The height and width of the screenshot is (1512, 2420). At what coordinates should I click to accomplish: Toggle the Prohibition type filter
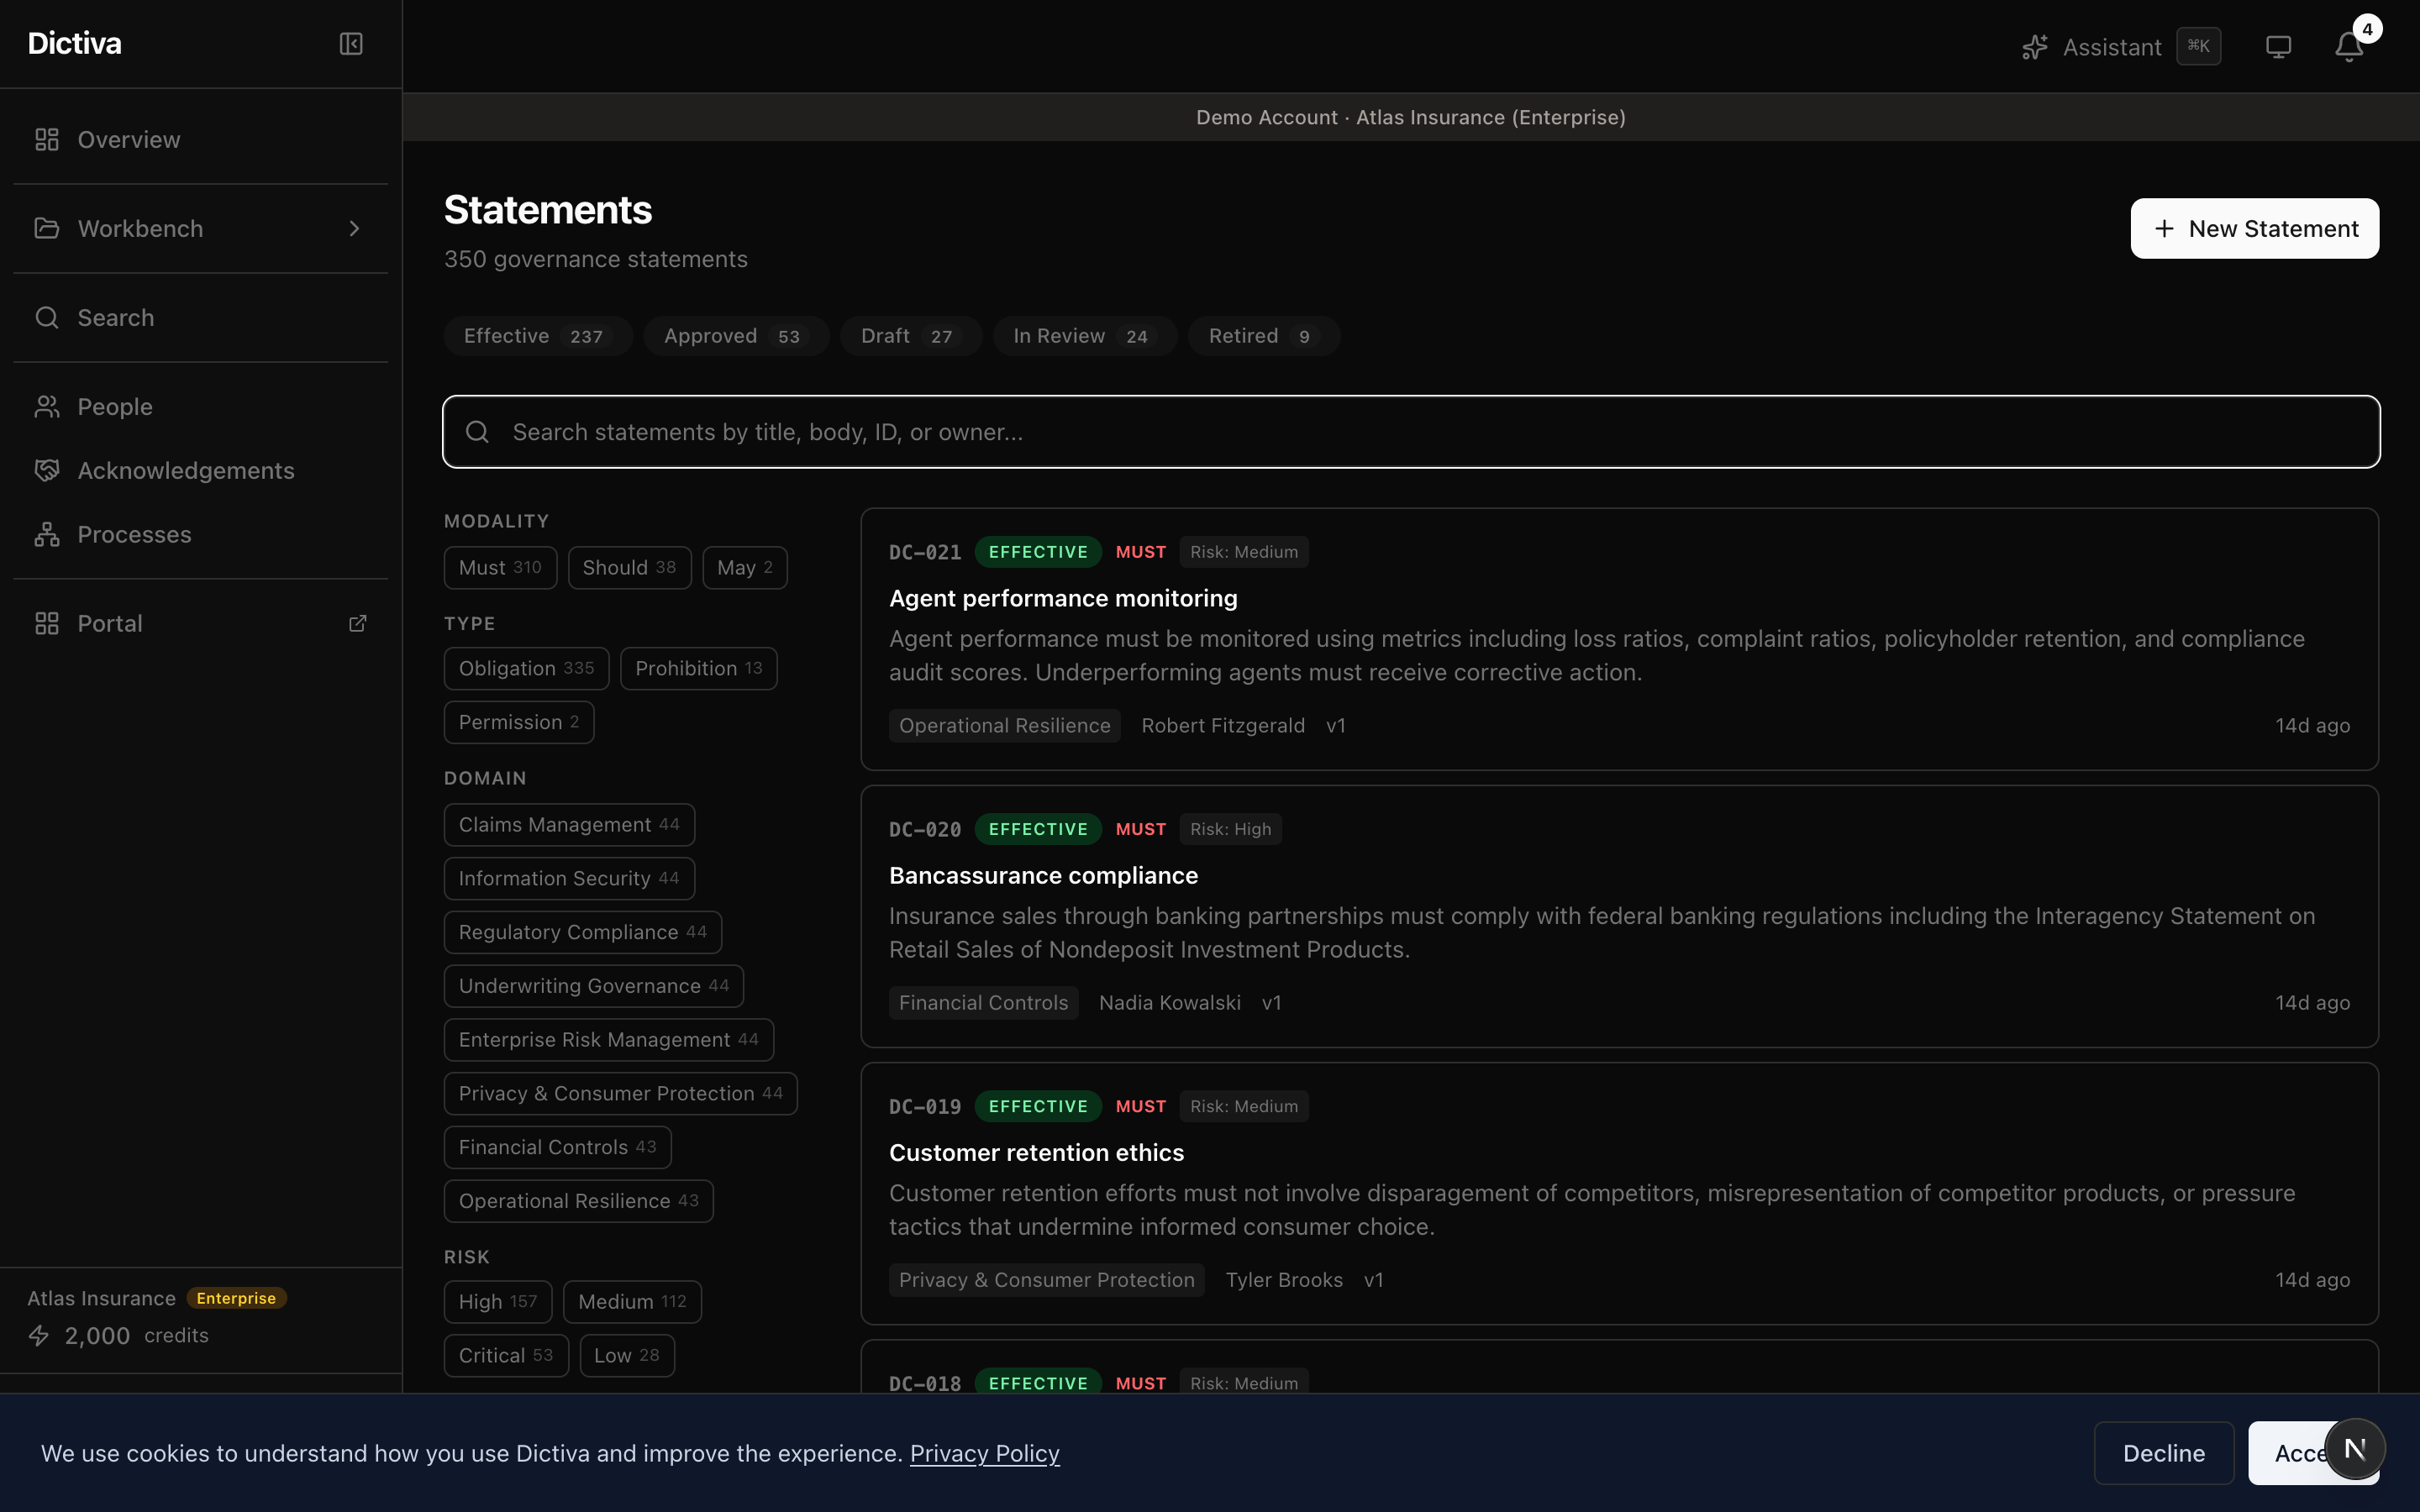click(698, 669)
